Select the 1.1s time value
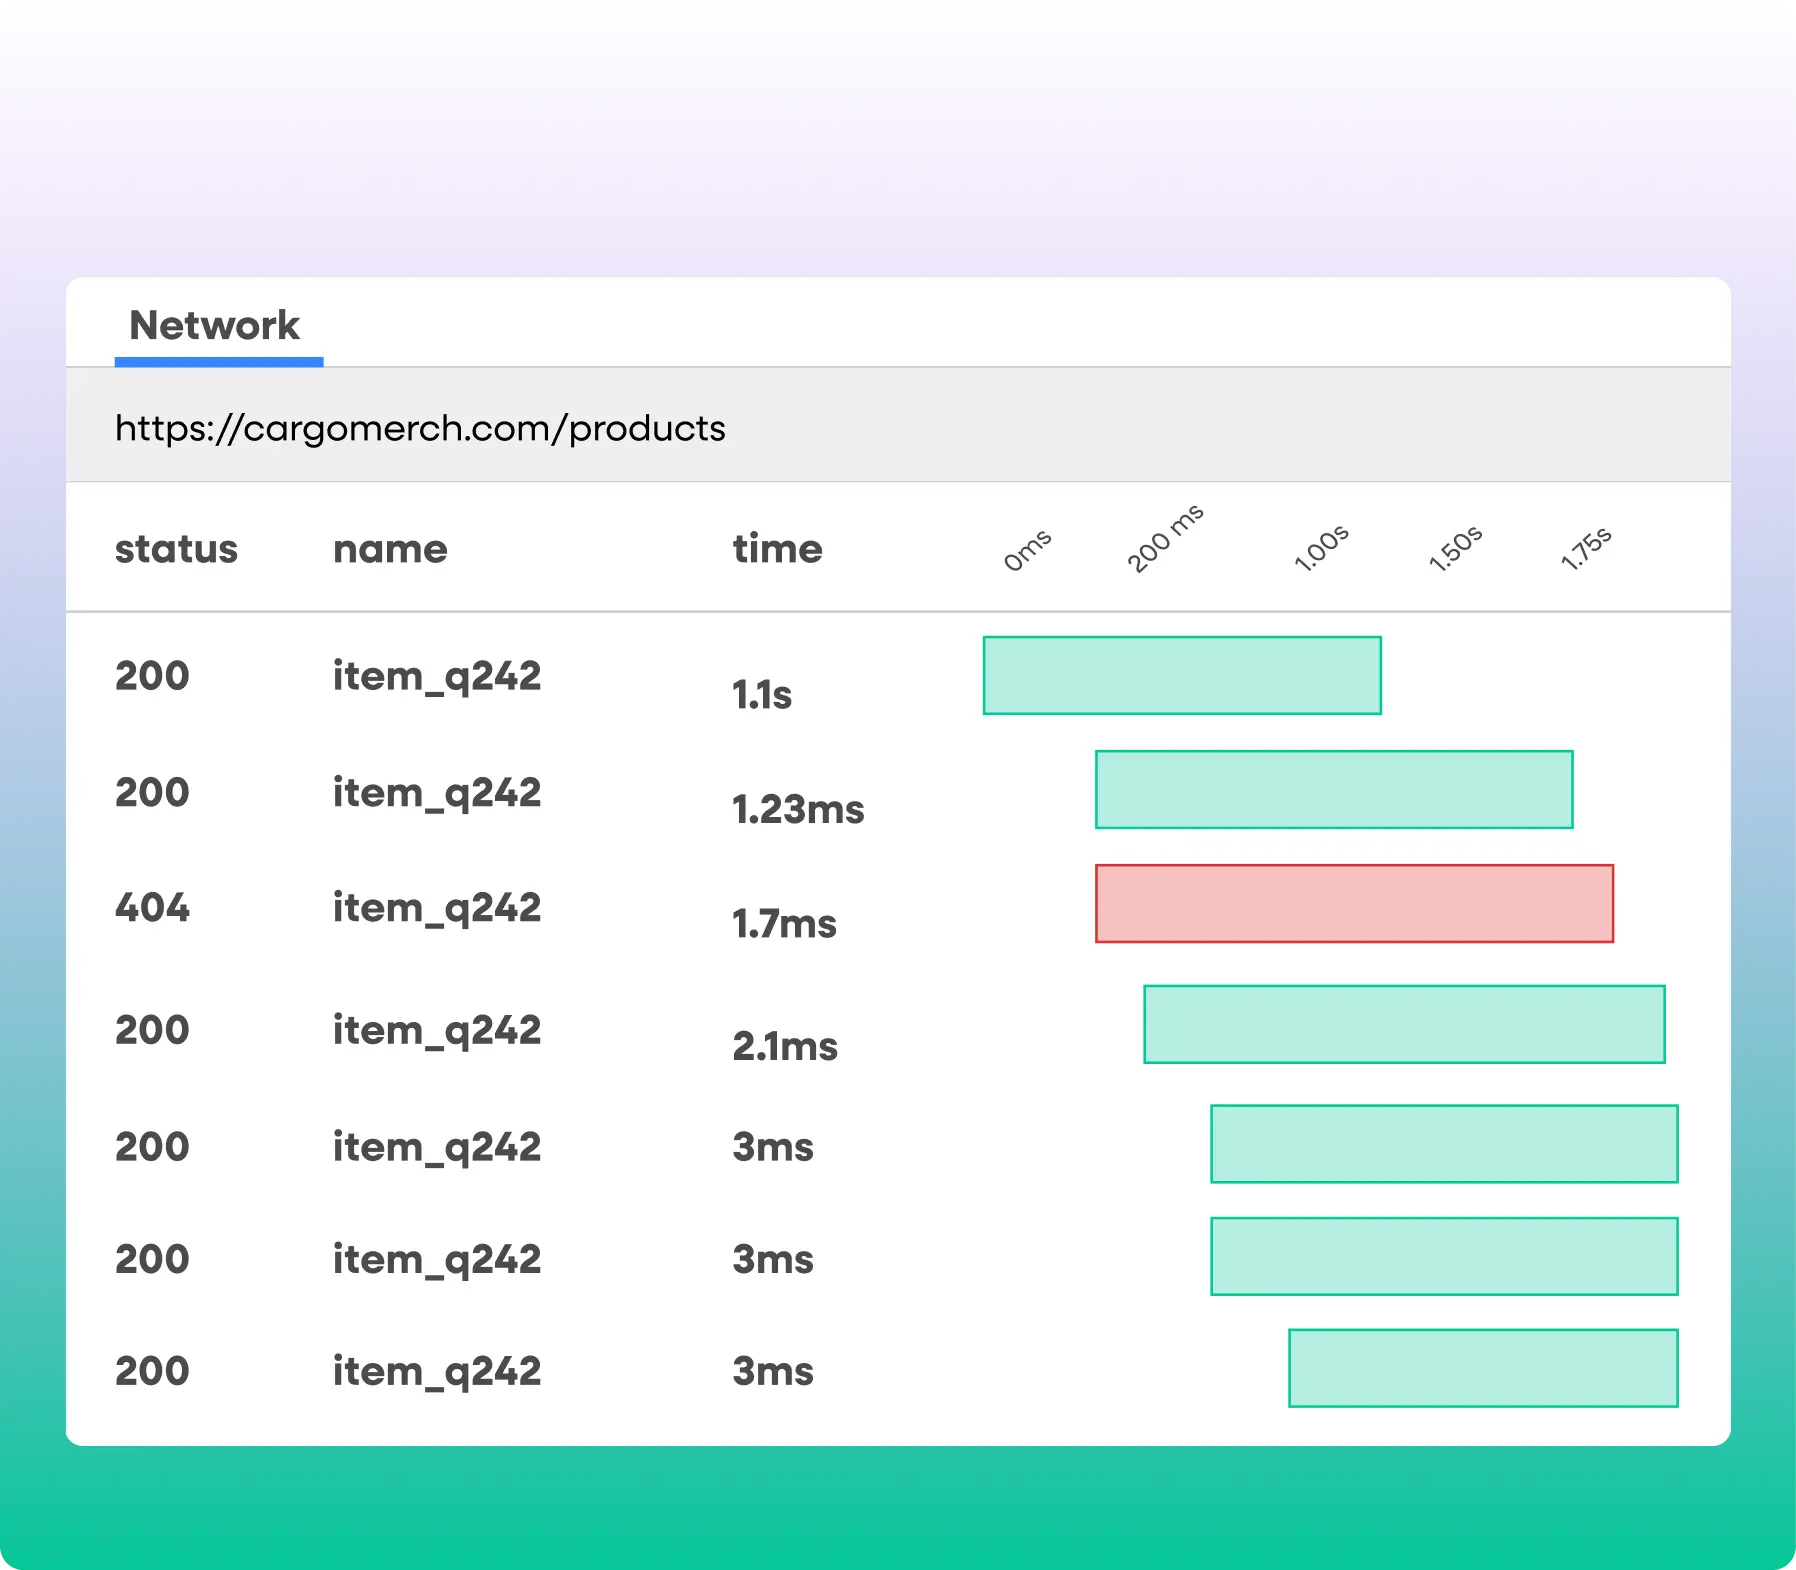 (762, 695)
